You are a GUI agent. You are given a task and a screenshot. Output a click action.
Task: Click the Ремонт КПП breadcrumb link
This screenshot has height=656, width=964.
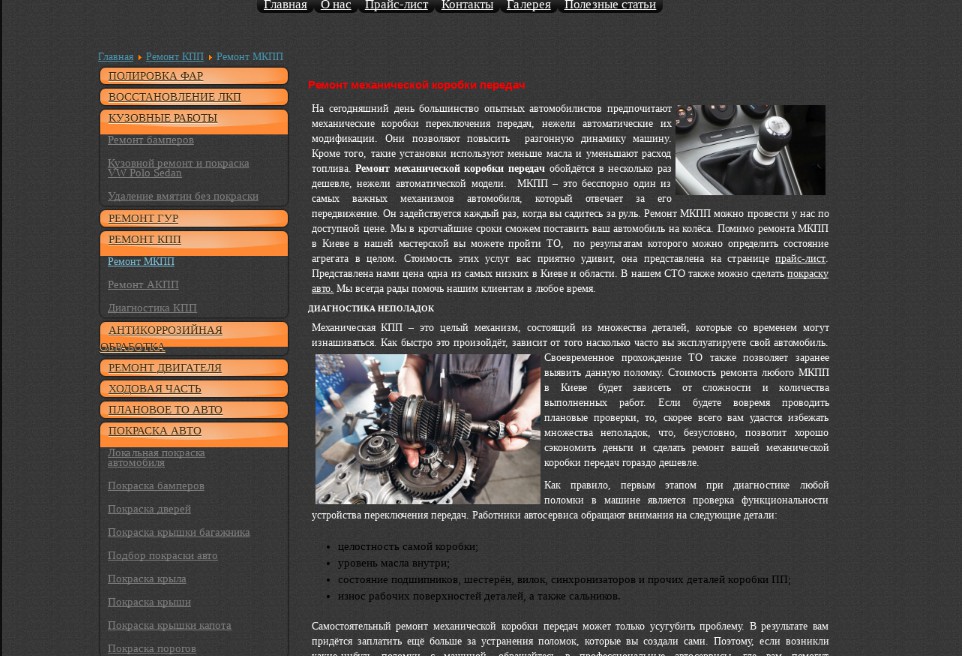[175, 57]
